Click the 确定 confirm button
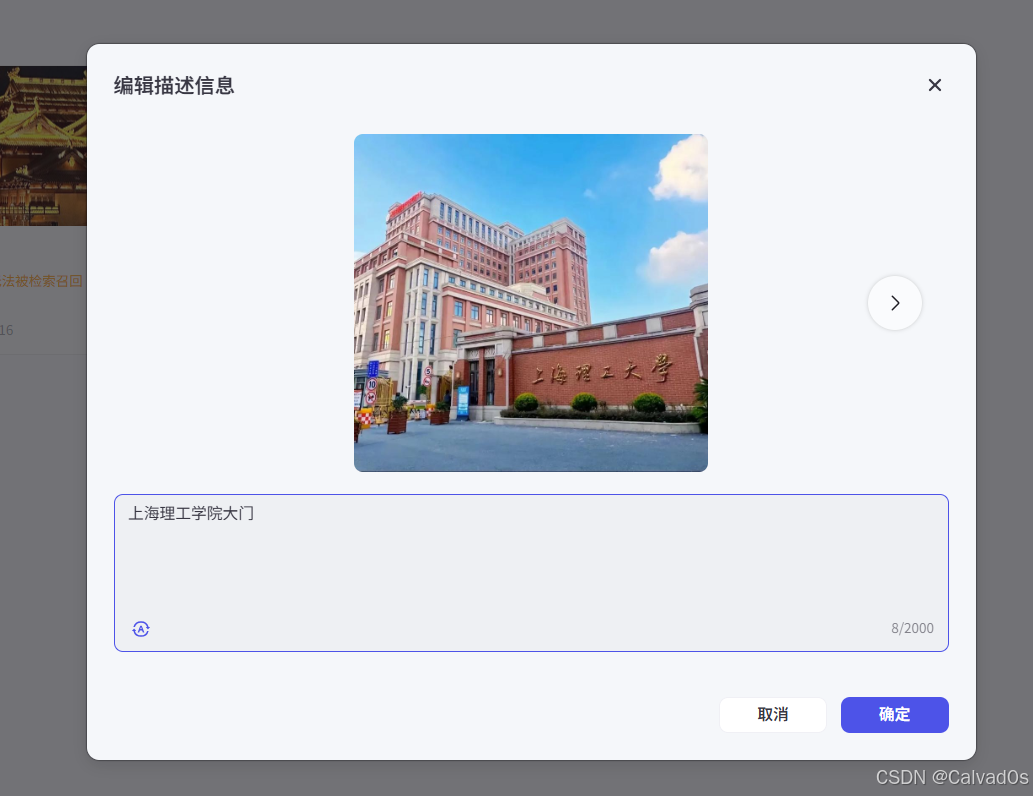 895,714
